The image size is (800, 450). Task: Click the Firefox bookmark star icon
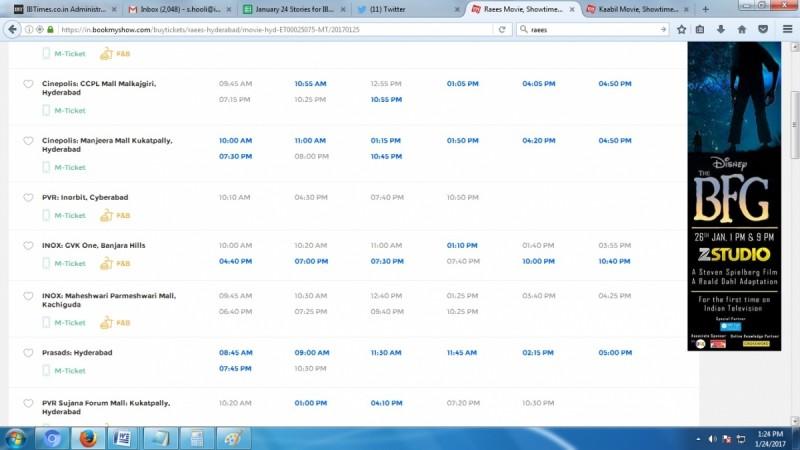pyautogui.click(x=681, y=29)
